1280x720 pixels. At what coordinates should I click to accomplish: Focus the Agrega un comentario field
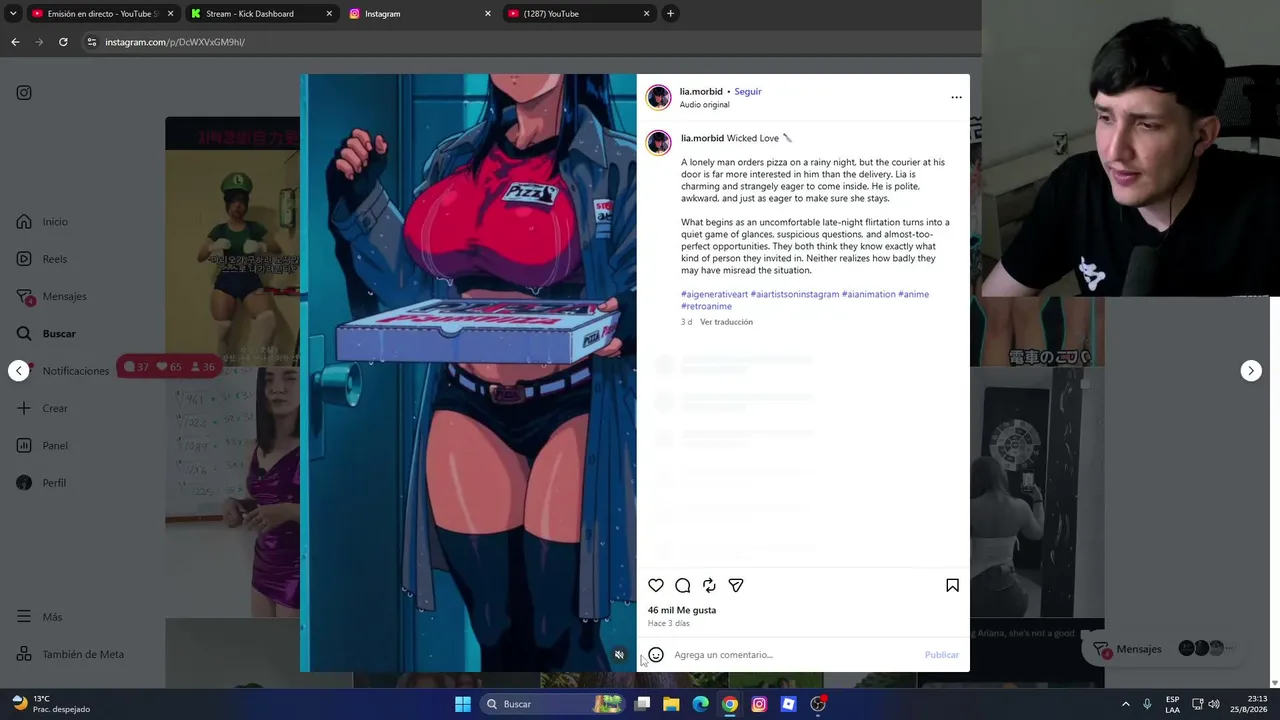click(795, 655)
